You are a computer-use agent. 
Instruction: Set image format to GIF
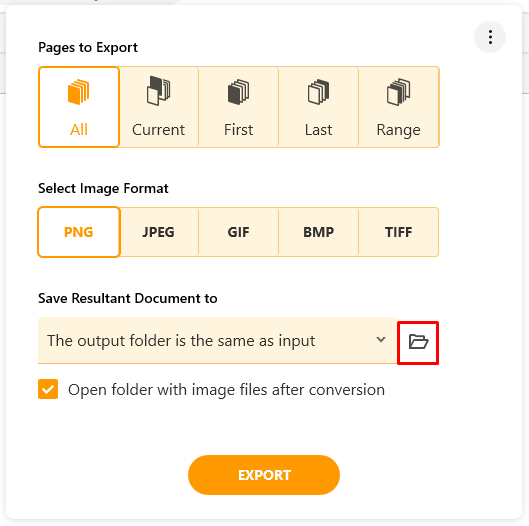coord(239,232)
